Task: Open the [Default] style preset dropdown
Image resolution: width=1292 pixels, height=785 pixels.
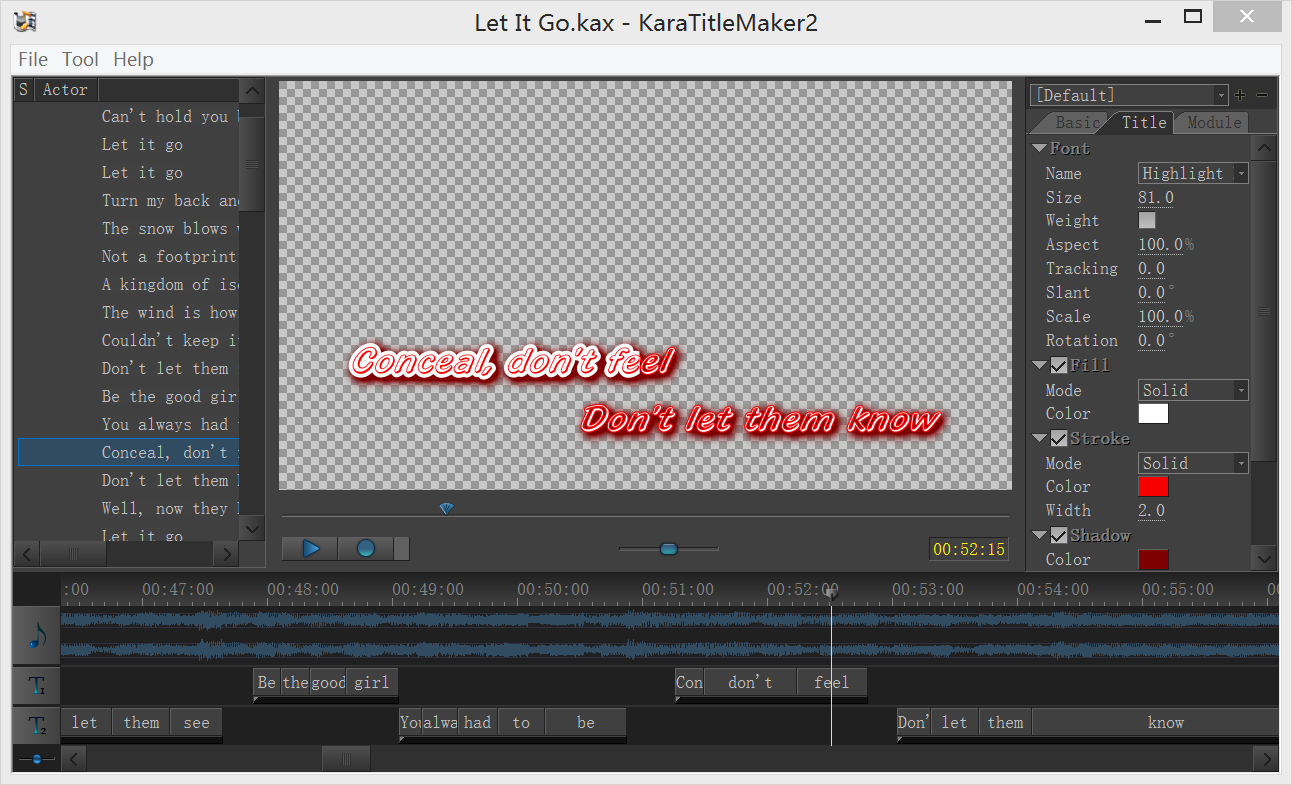Action: [1129, 95]
